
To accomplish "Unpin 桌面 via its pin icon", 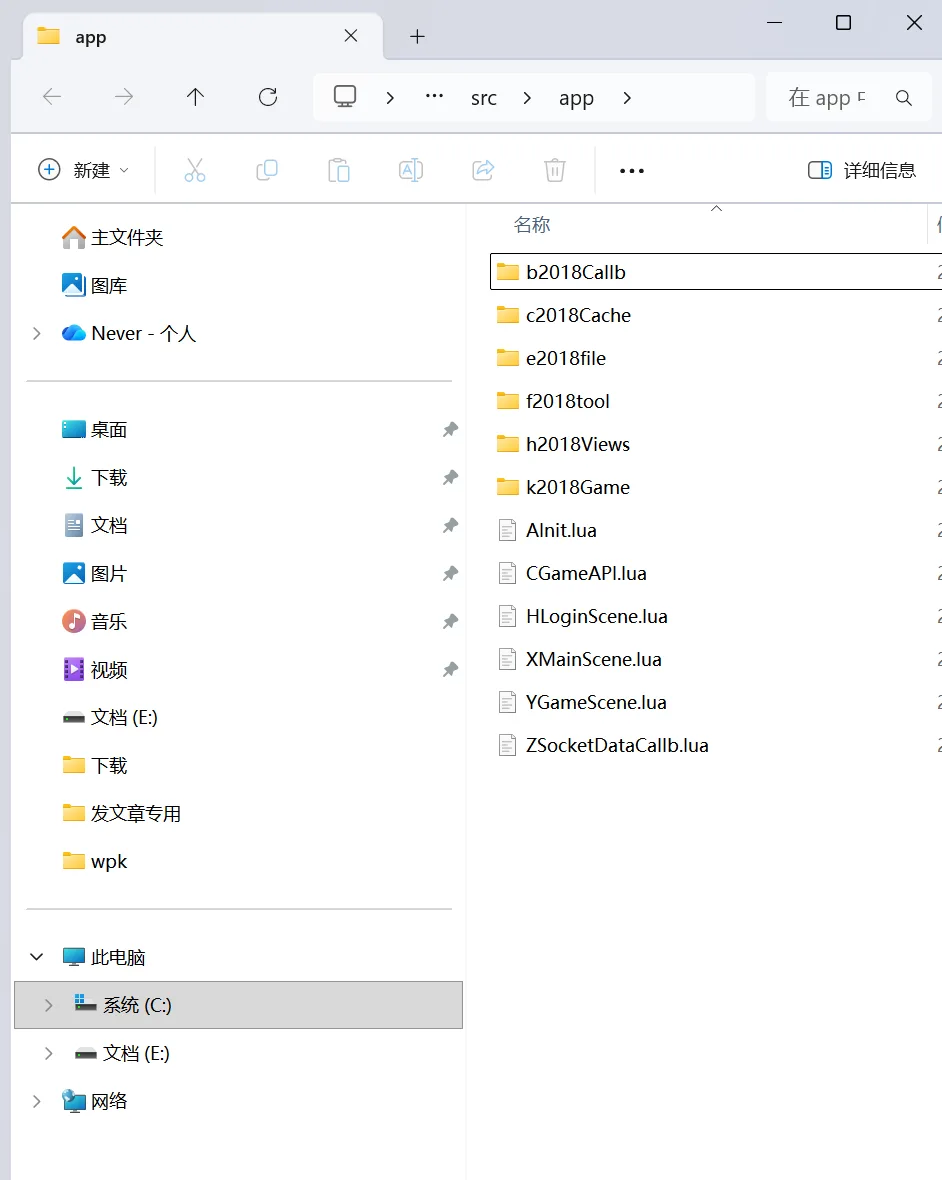I will click(450, 430).
